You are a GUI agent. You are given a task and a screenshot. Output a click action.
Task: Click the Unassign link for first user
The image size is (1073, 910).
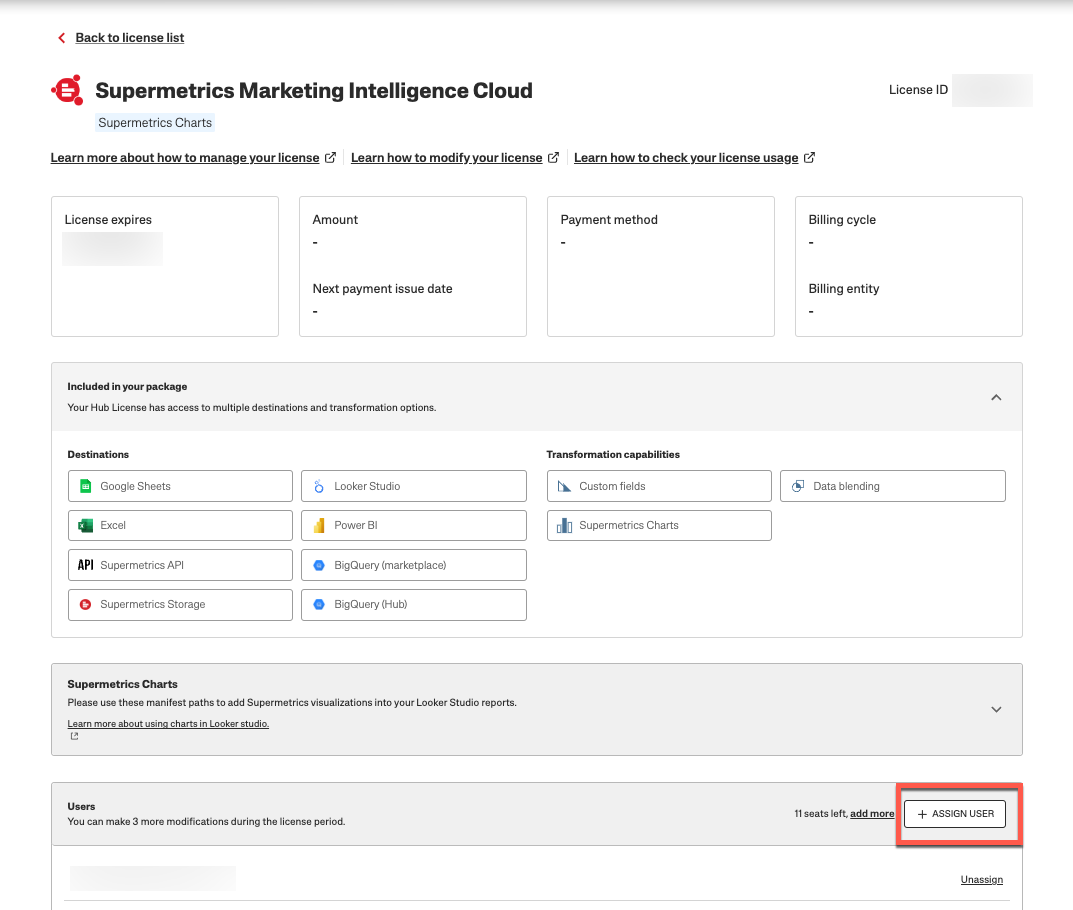click(x=981, y=880)
